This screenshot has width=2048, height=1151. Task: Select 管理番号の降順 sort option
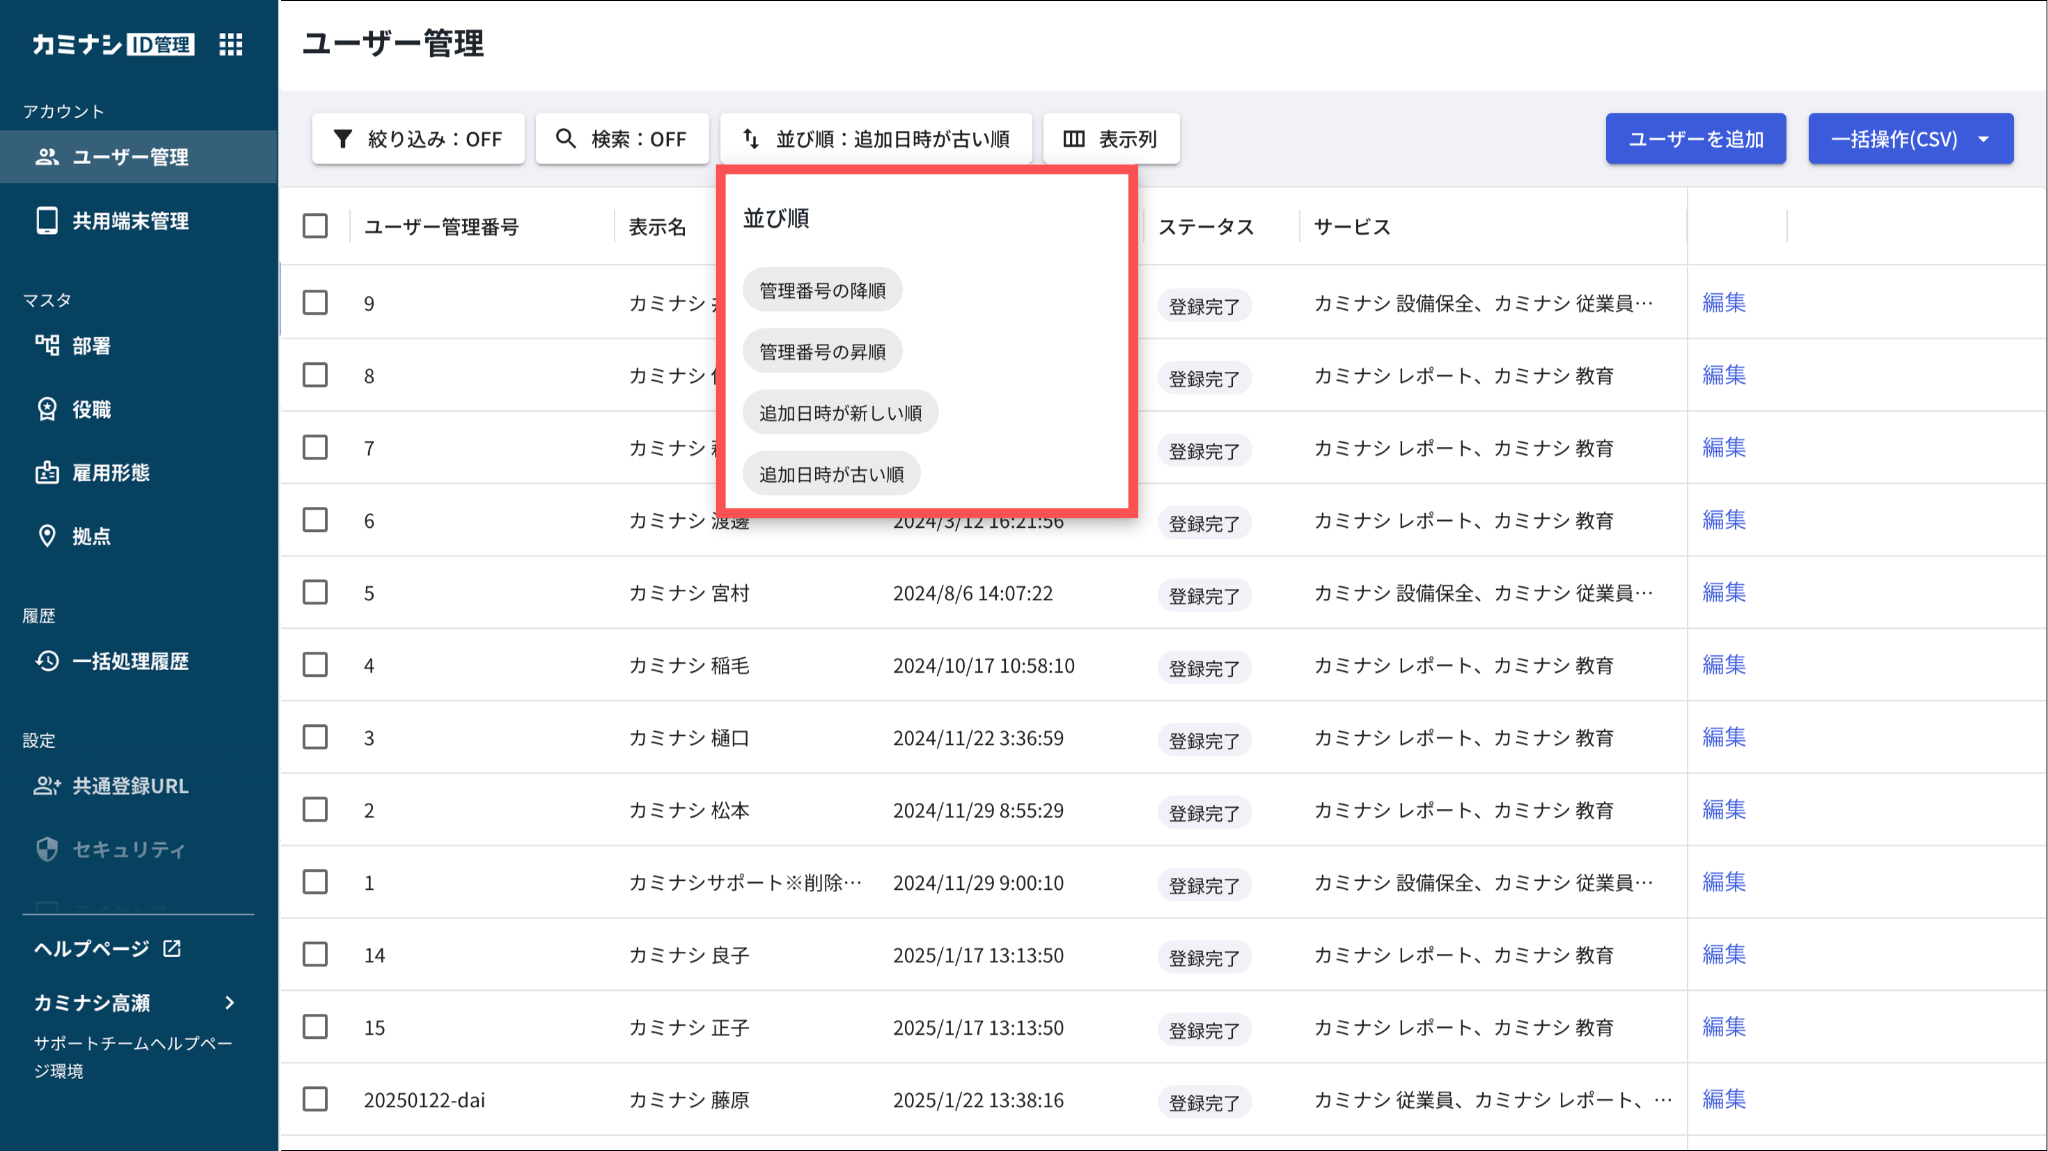(822, 290)
